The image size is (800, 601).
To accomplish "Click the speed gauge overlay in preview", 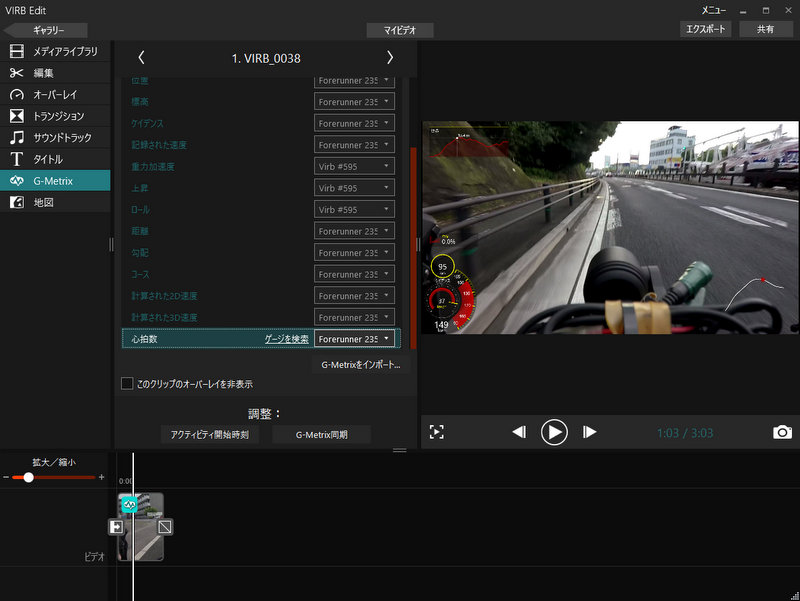I will click(442, 300).
